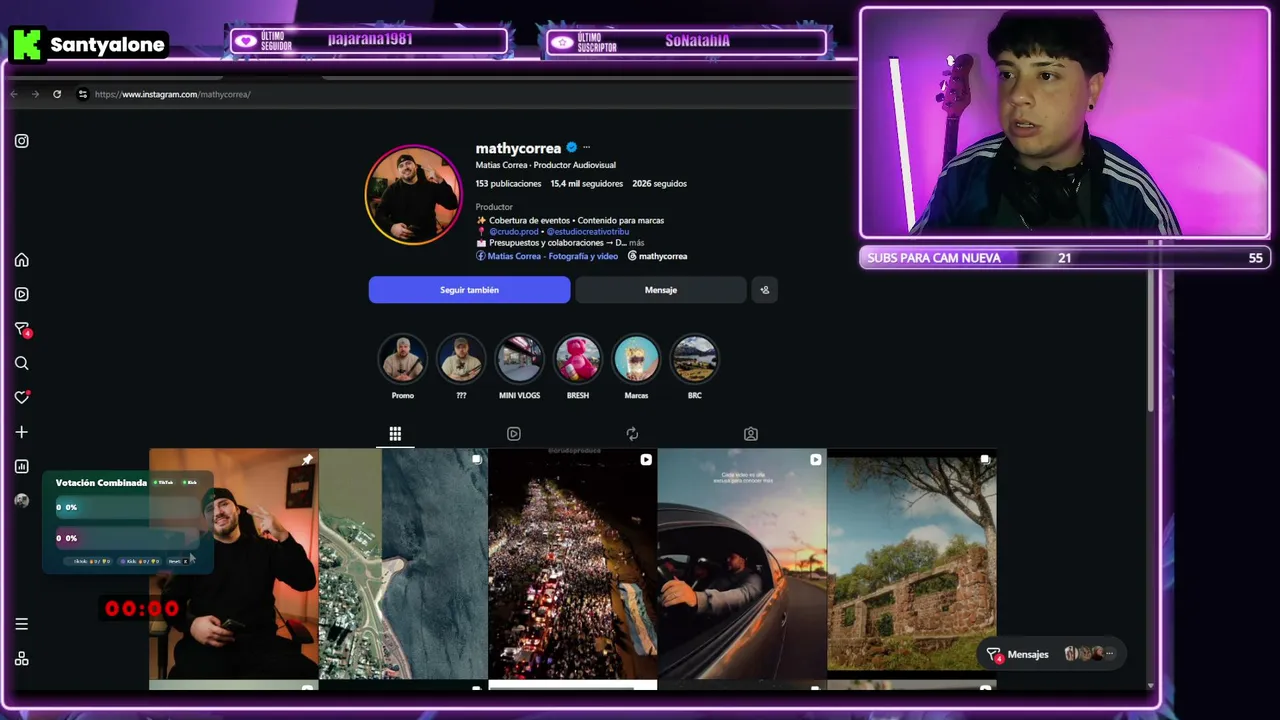Screen dimensions: 1280x720
Task: Open the BRESH story highlight
Action: (x=578, y=359)
